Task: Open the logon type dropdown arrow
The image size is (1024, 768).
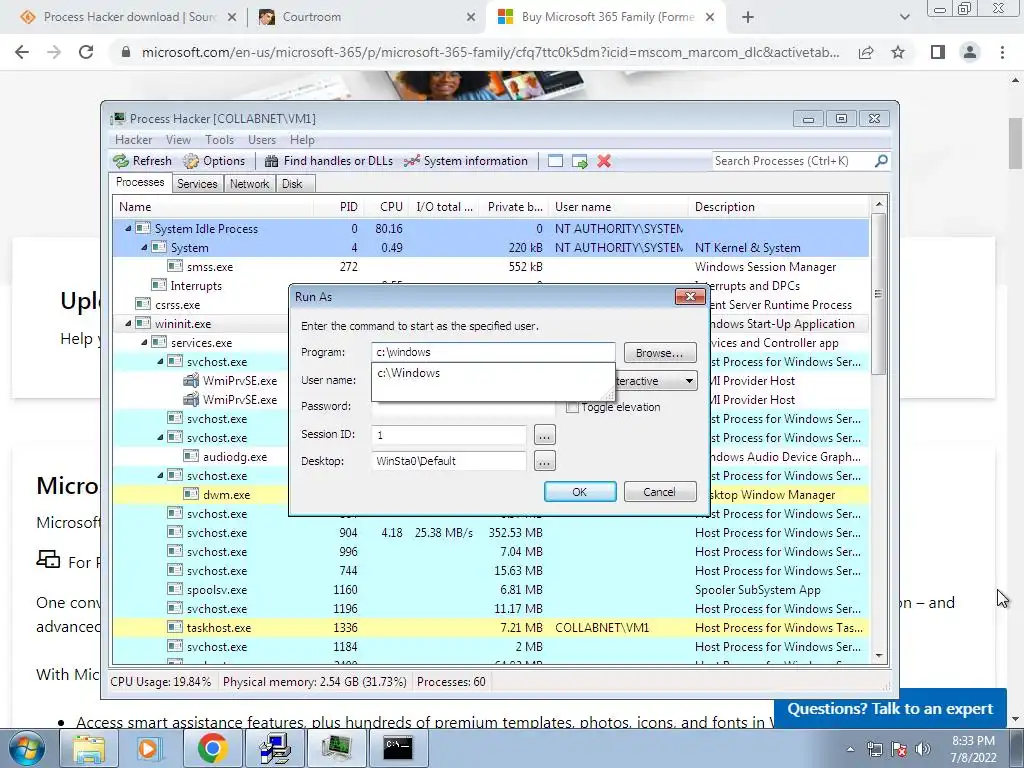Action: coord(689,381)
